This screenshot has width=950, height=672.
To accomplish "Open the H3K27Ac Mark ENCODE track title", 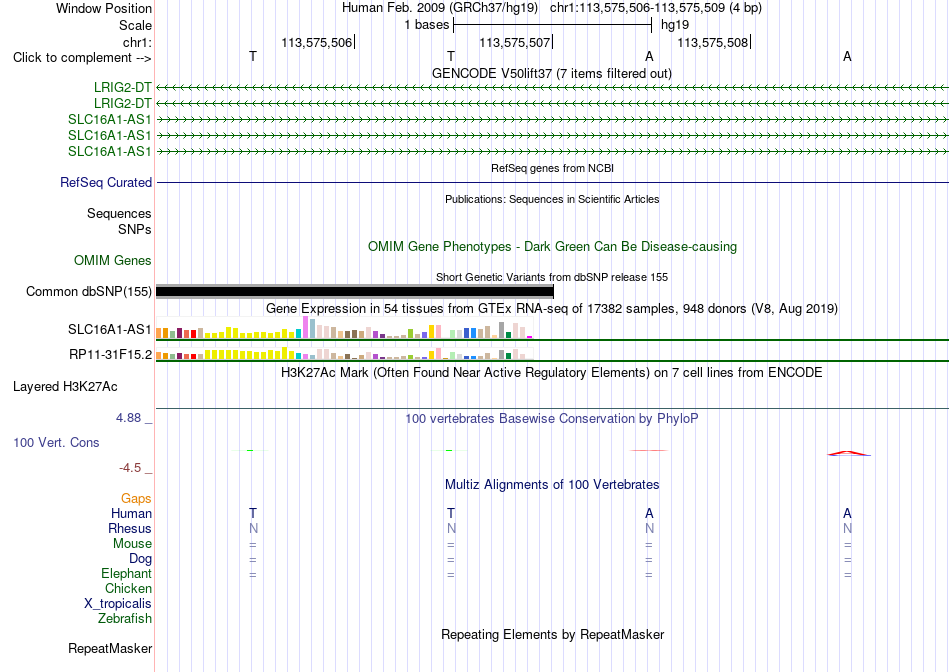I will coord(552,373).
